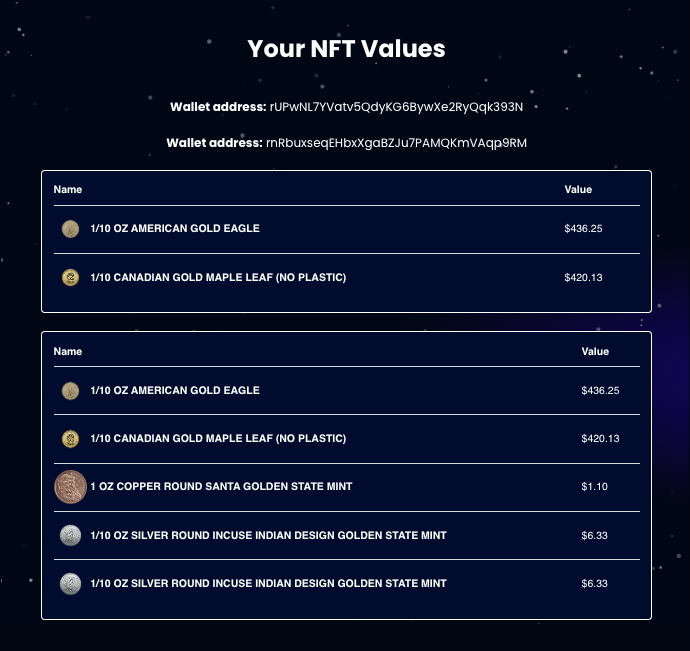Select the first wallet address starting with rUPwNL7
The height and width of the screenshot is (651, 690).
tap(396, 107)
